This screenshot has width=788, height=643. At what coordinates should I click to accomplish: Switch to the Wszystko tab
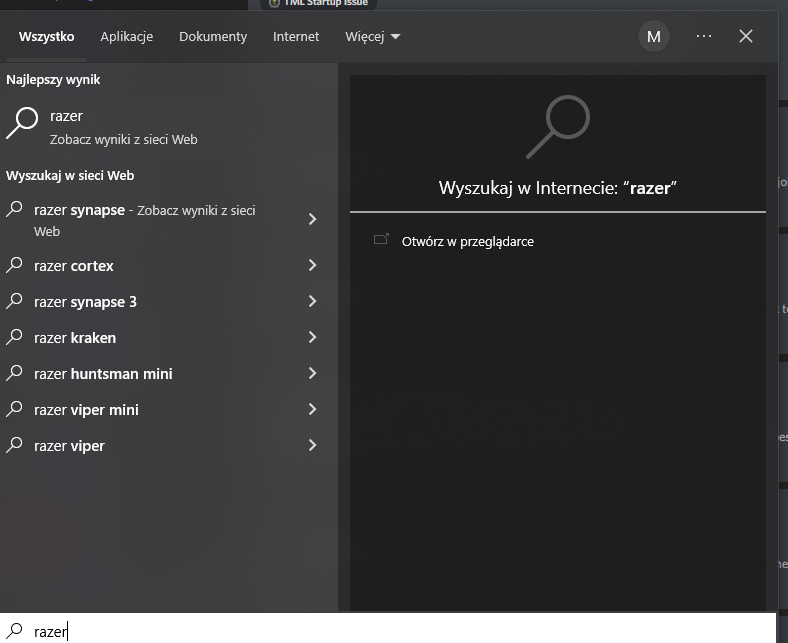(46, 37)
